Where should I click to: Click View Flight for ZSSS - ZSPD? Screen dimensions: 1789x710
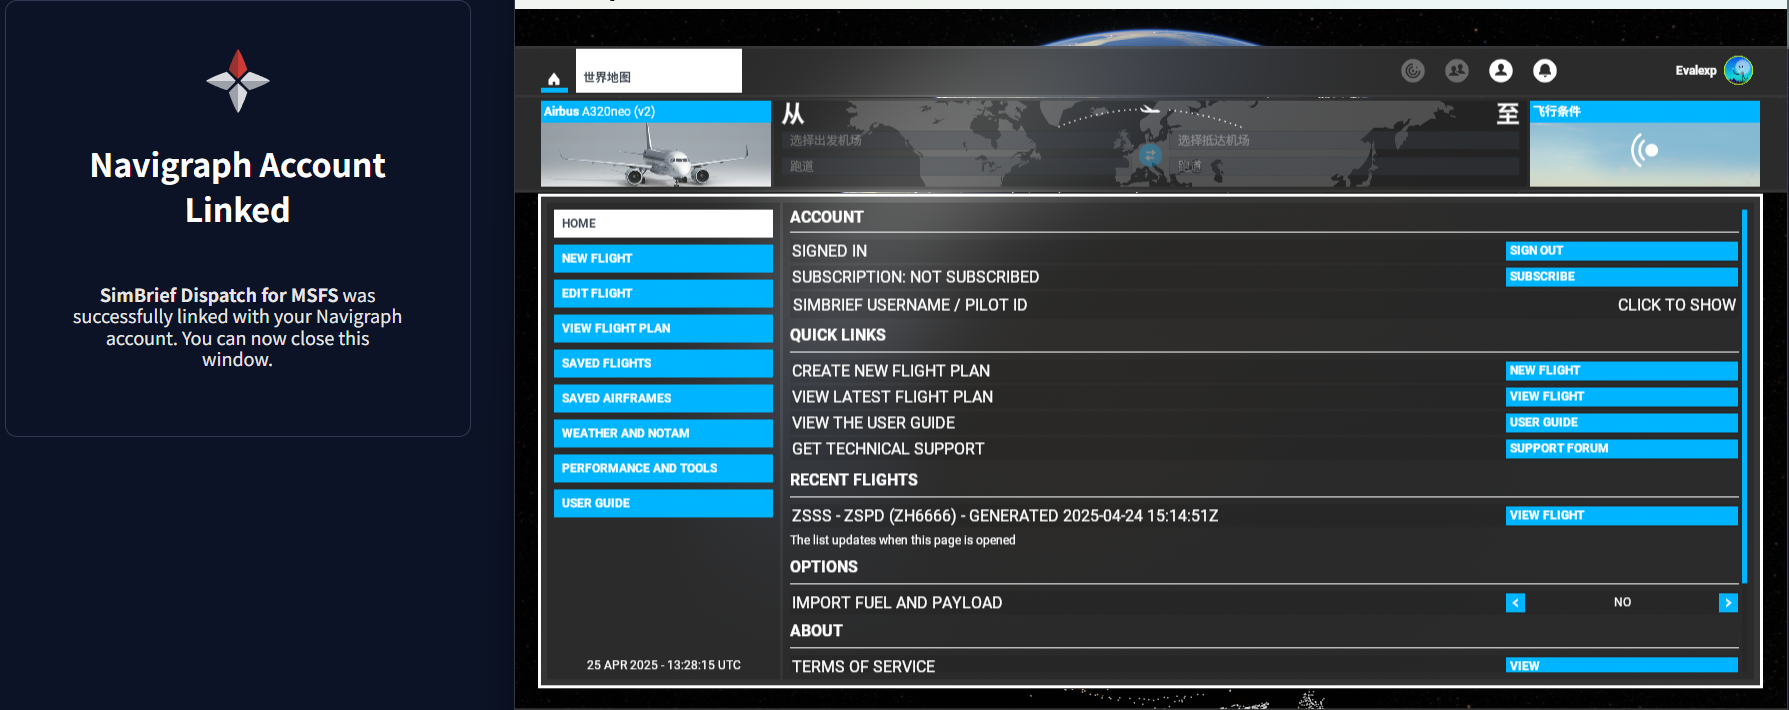(1620, 515)
